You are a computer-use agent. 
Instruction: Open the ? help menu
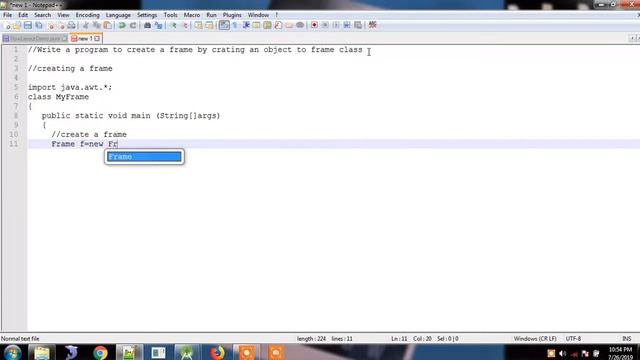click(x=277, y=15)
